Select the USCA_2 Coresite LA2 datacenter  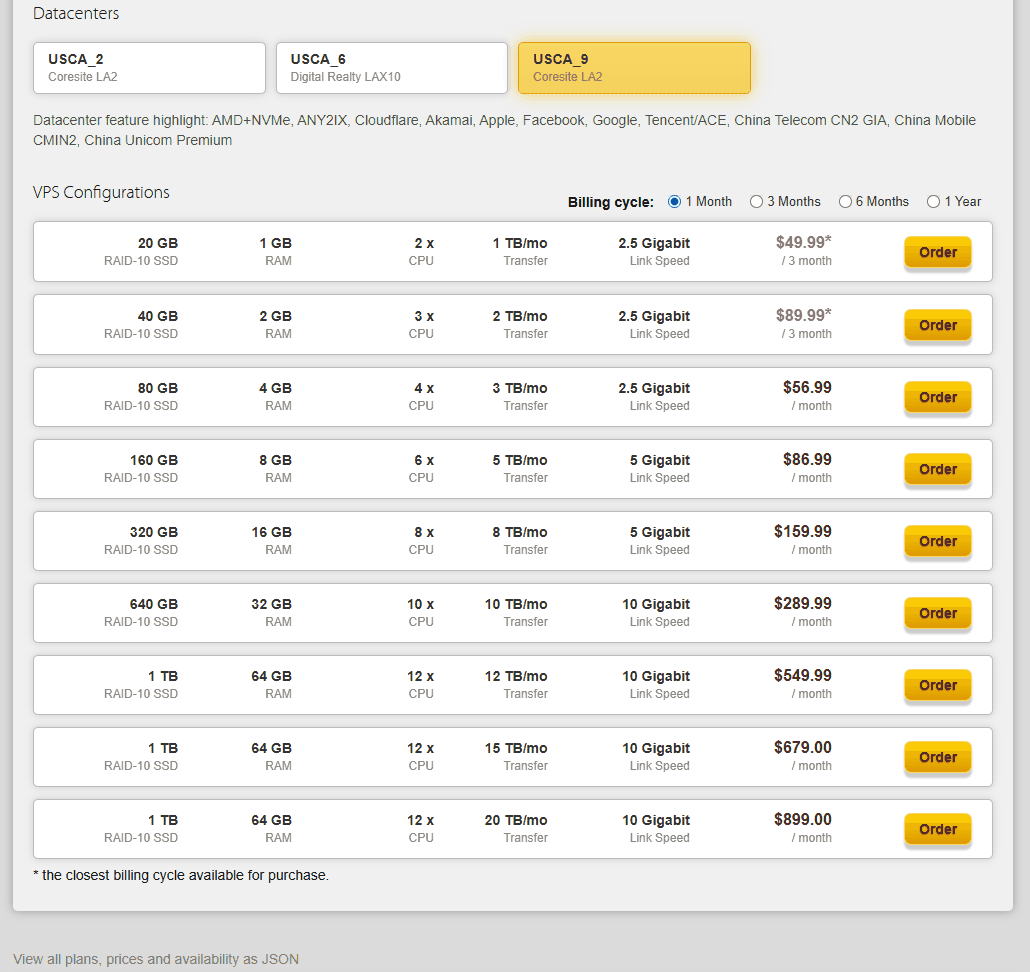[x=149, y=68]
